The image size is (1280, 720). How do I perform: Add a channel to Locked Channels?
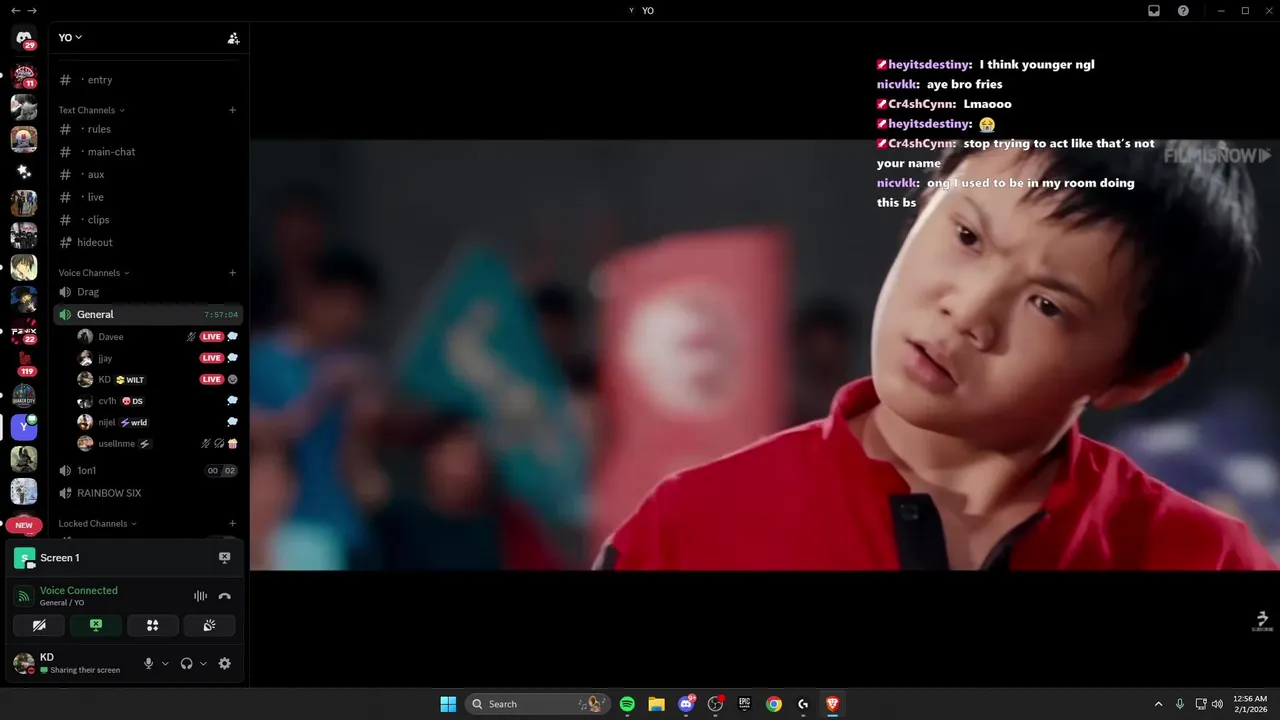232,524
